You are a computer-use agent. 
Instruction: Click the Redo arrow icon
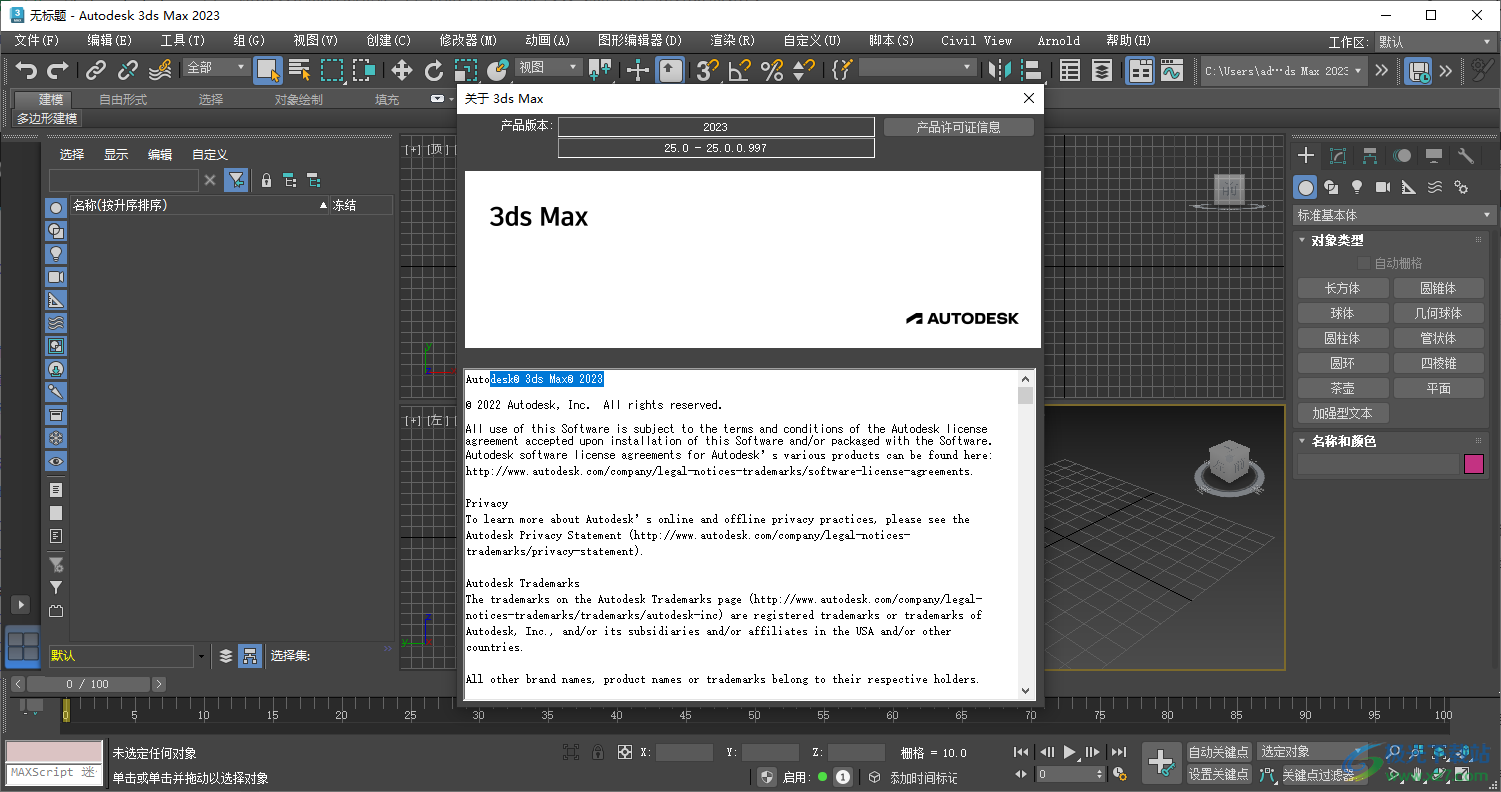click(58, 70)
